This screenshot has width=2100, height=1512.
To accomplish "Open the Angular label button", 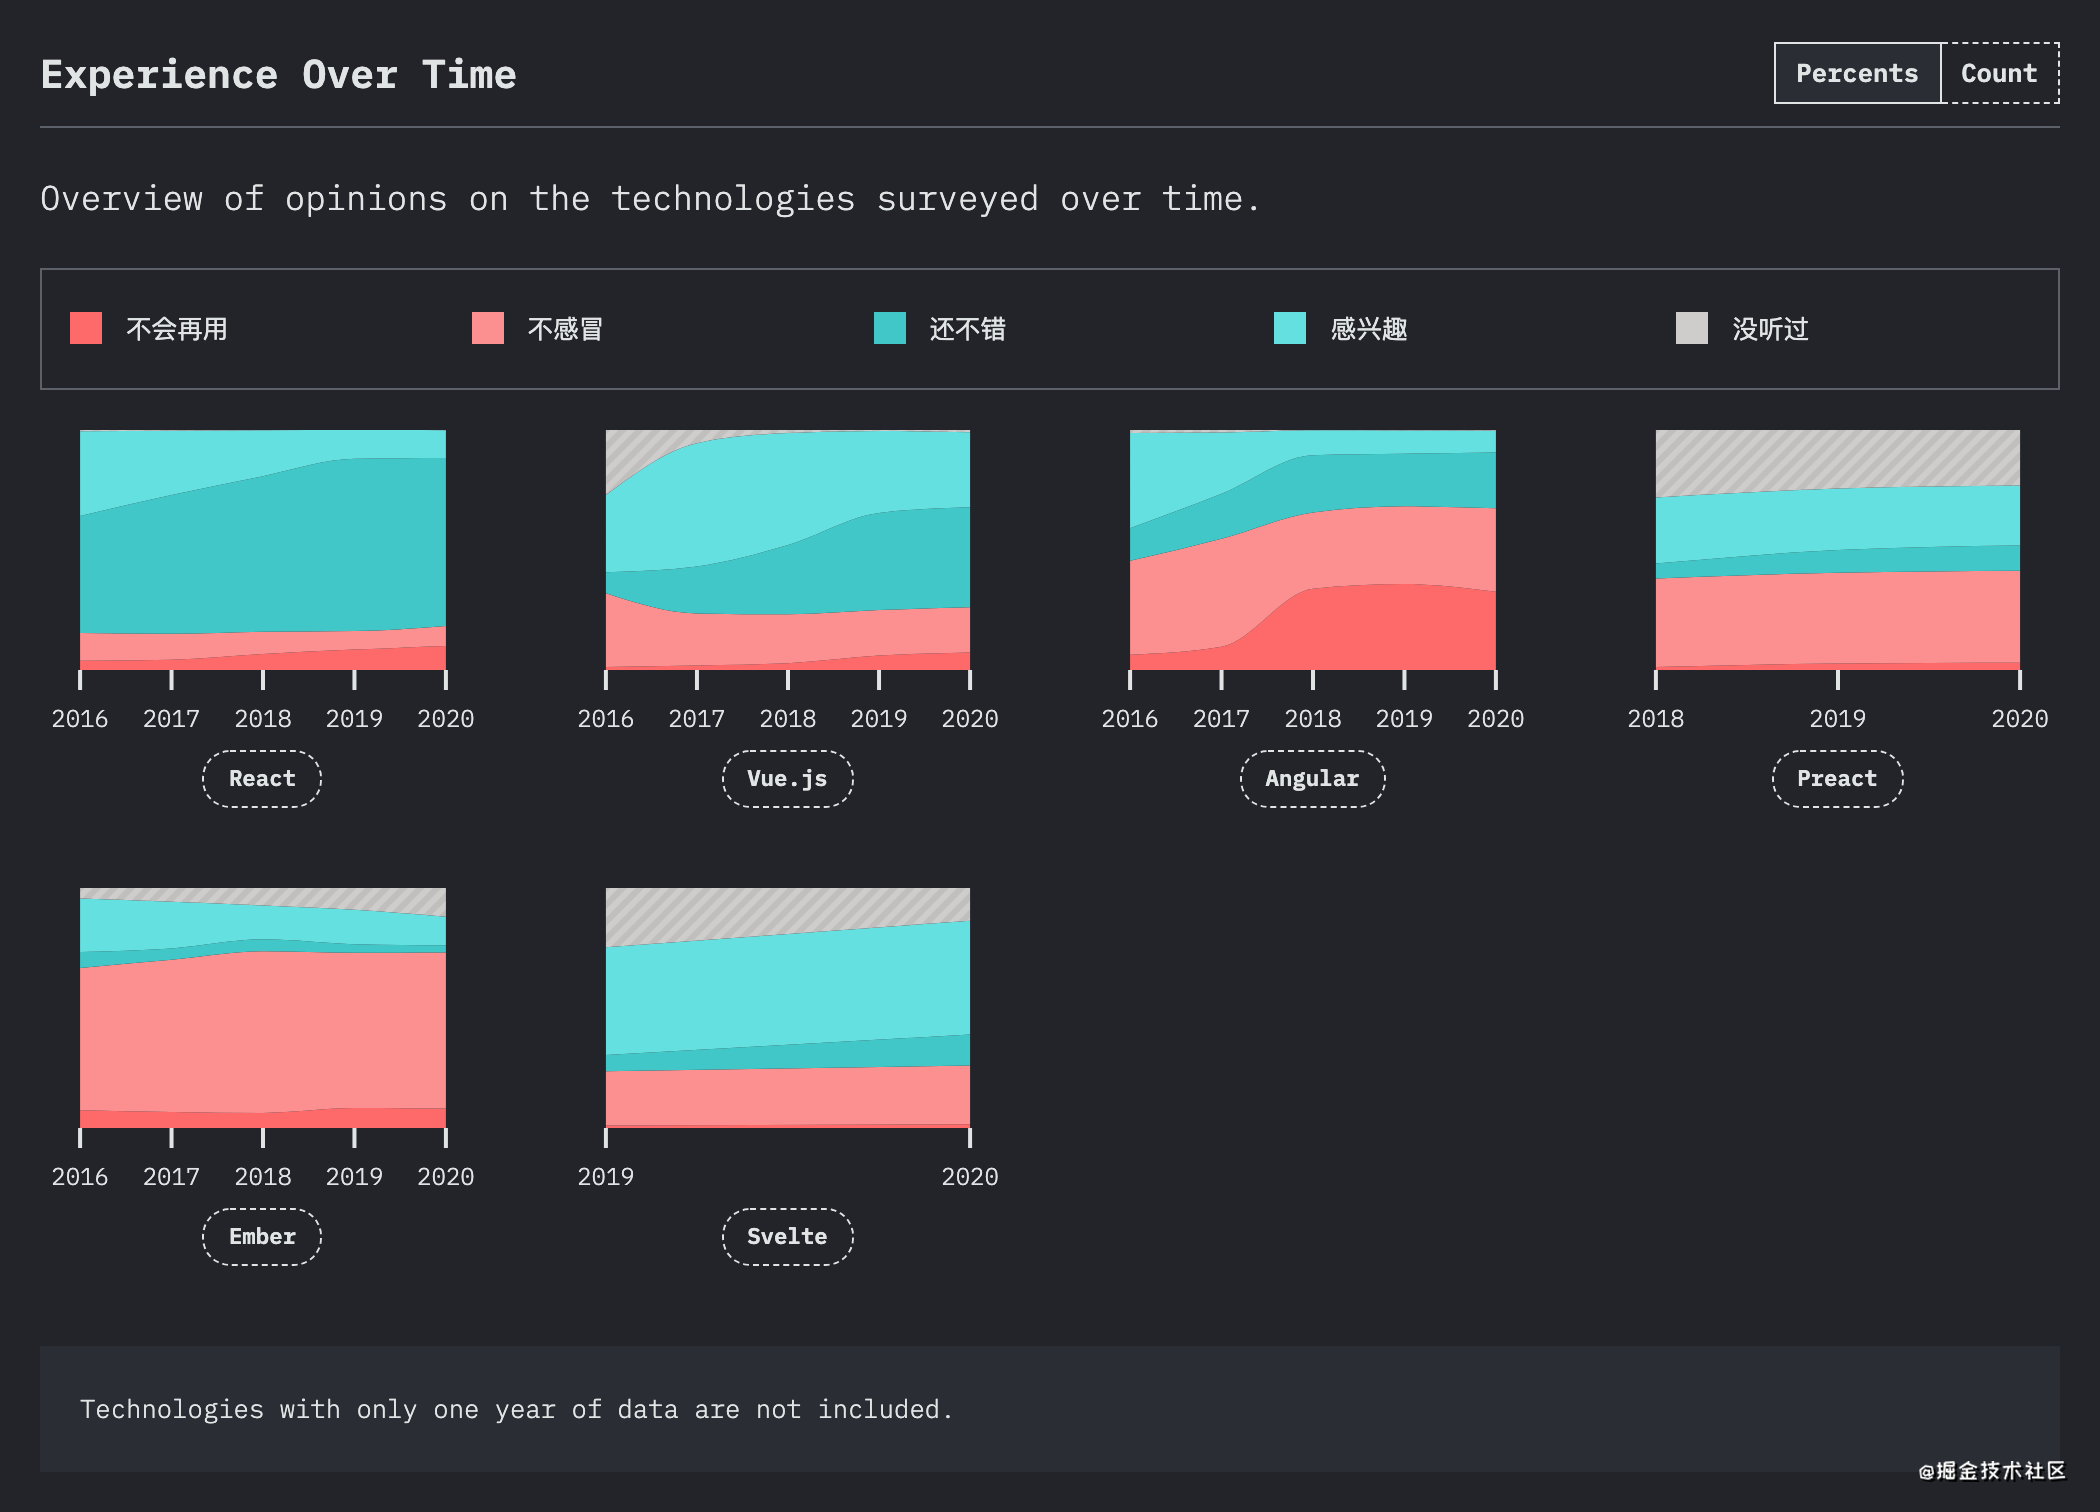I will (x=1312, y=778).
